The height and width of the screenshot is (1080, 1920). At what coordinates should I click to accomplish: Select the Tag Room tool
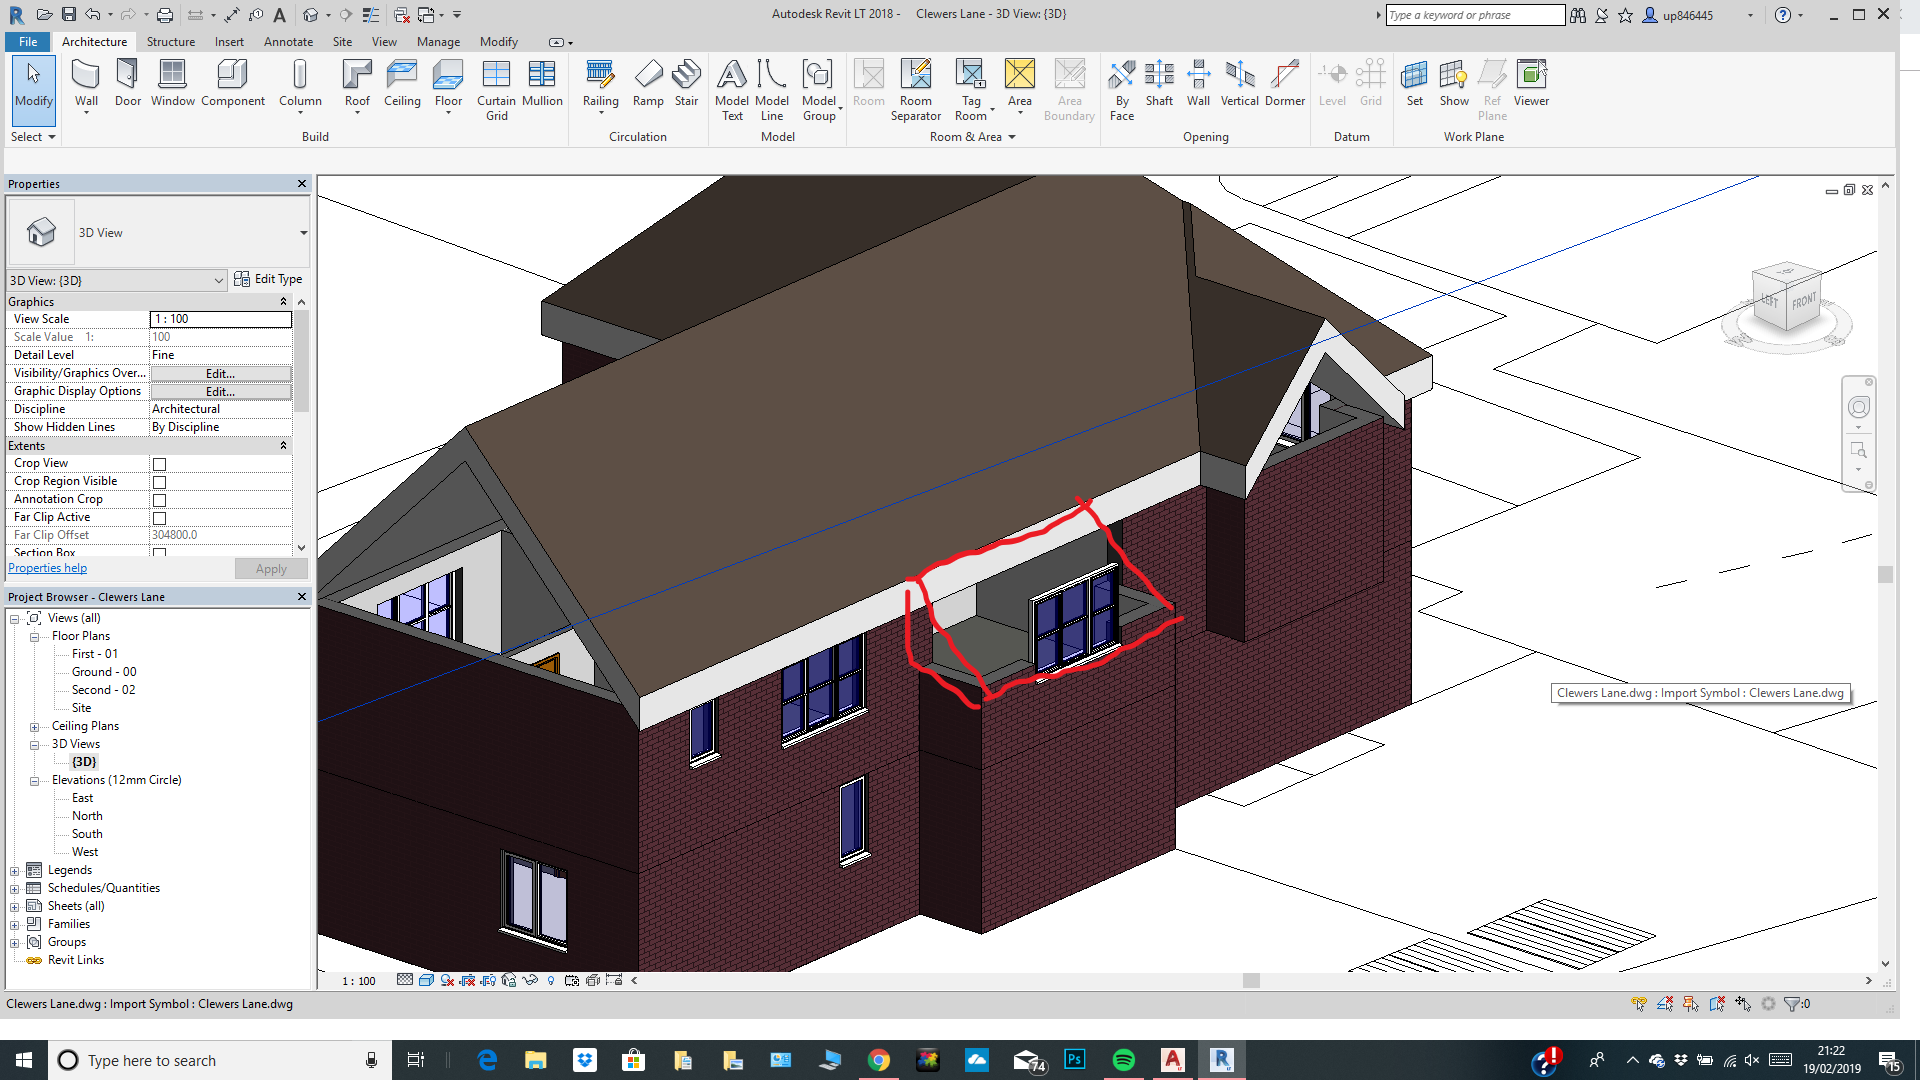pos(971,85)
